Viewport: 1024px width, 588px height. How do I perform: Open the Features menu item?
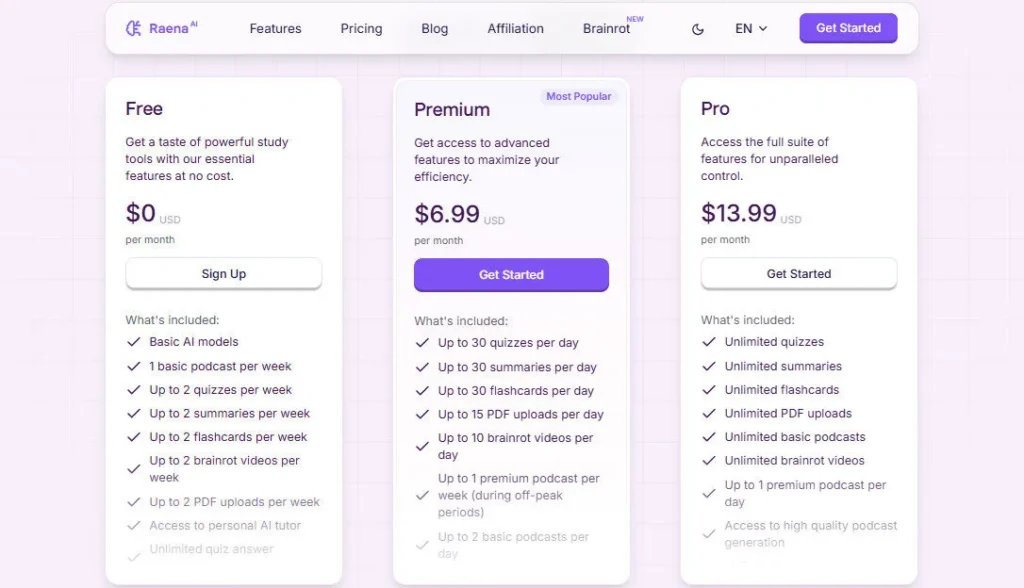[275, 29]
